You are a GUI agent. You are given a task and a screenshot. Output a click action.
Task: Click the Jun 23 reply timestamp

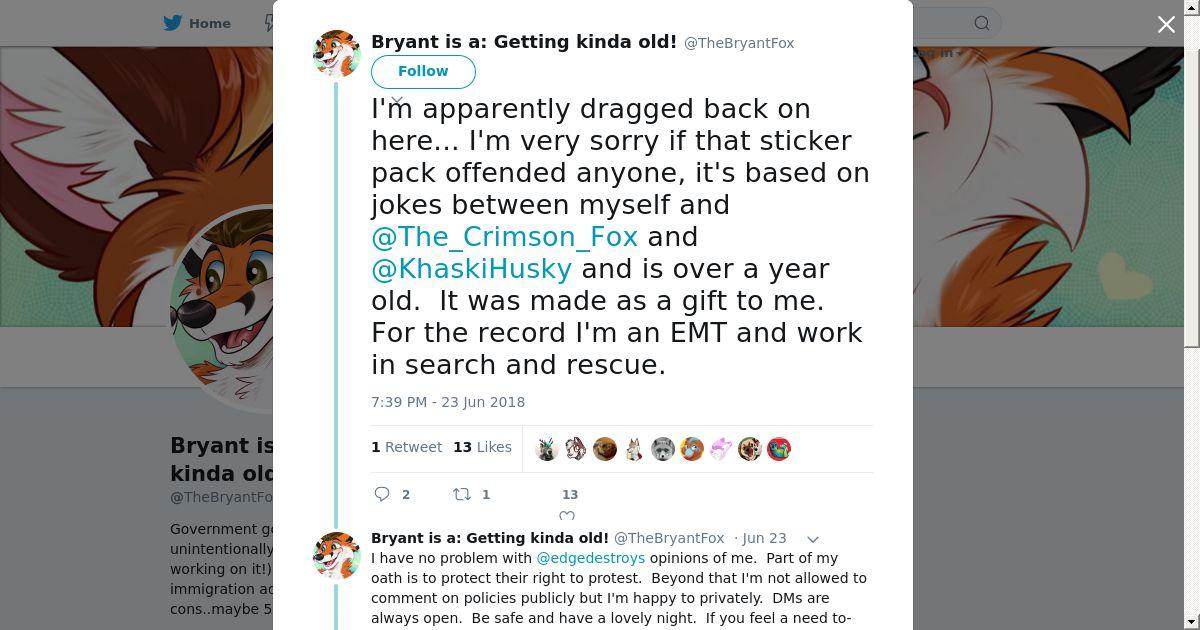764,538
